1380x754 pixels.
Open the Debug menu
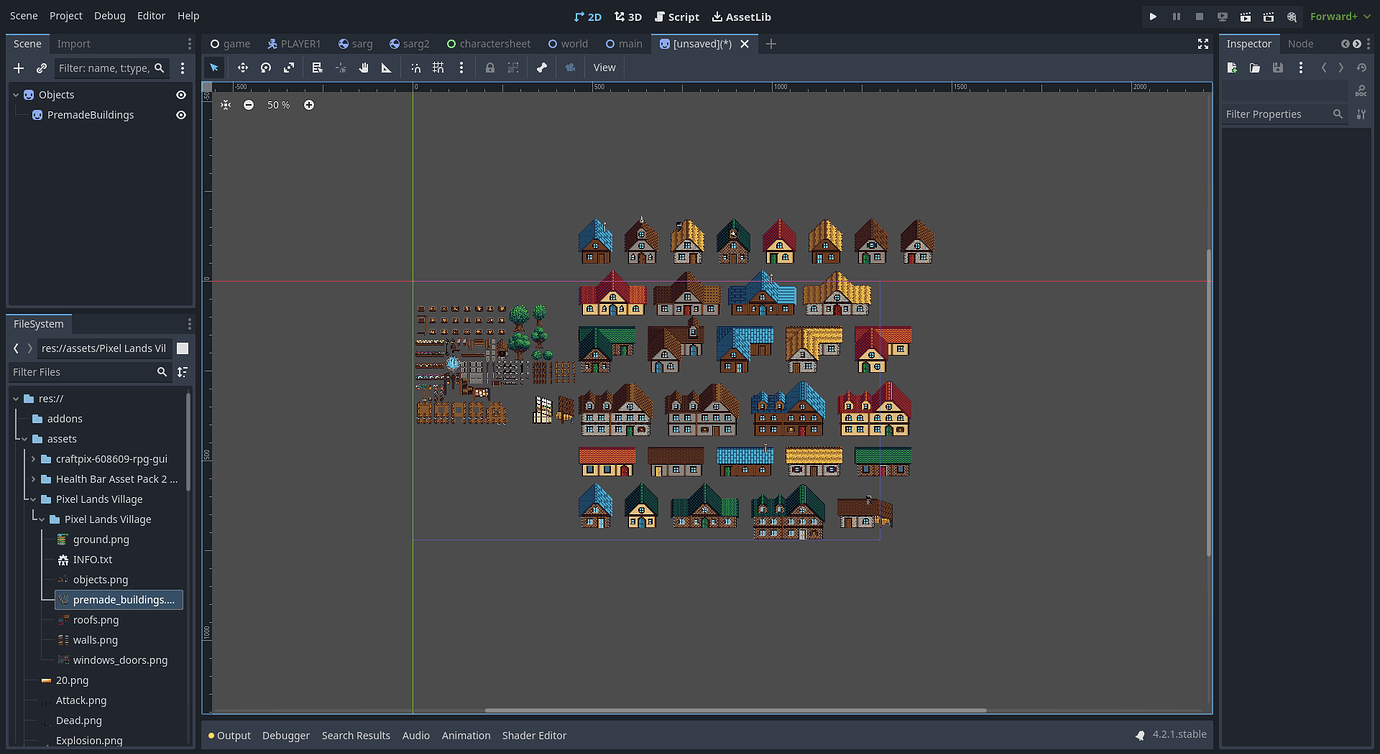[x=109, y=16]
